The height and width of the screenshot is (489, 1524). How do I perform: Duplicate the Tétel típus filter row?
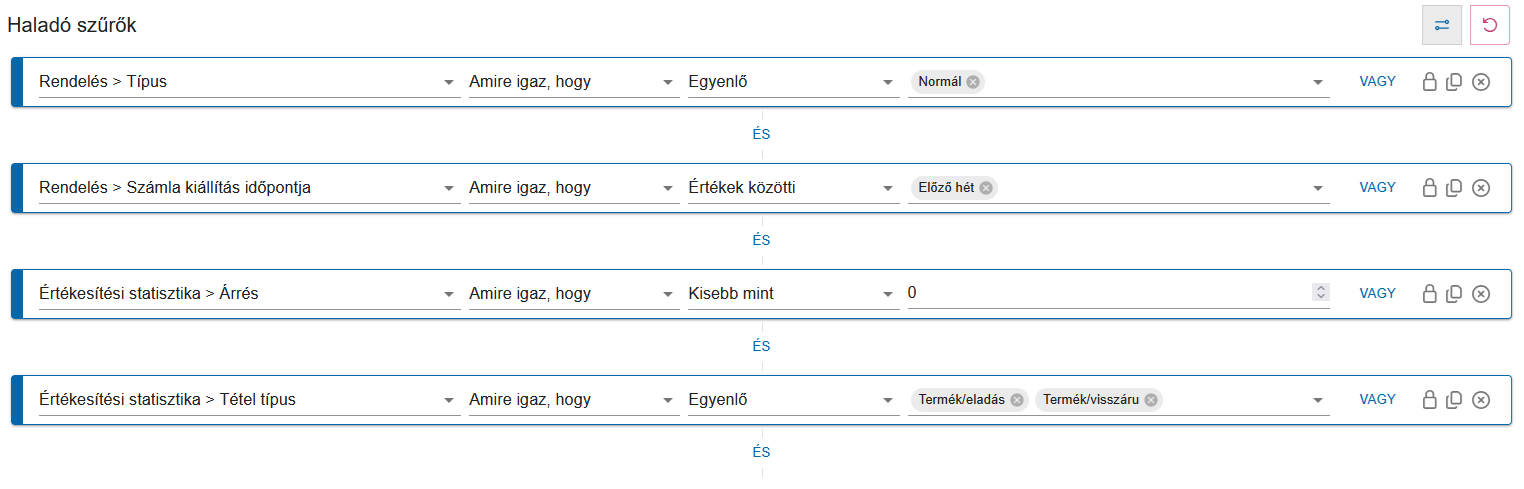pyautogui.click(x=1455, y=400)
